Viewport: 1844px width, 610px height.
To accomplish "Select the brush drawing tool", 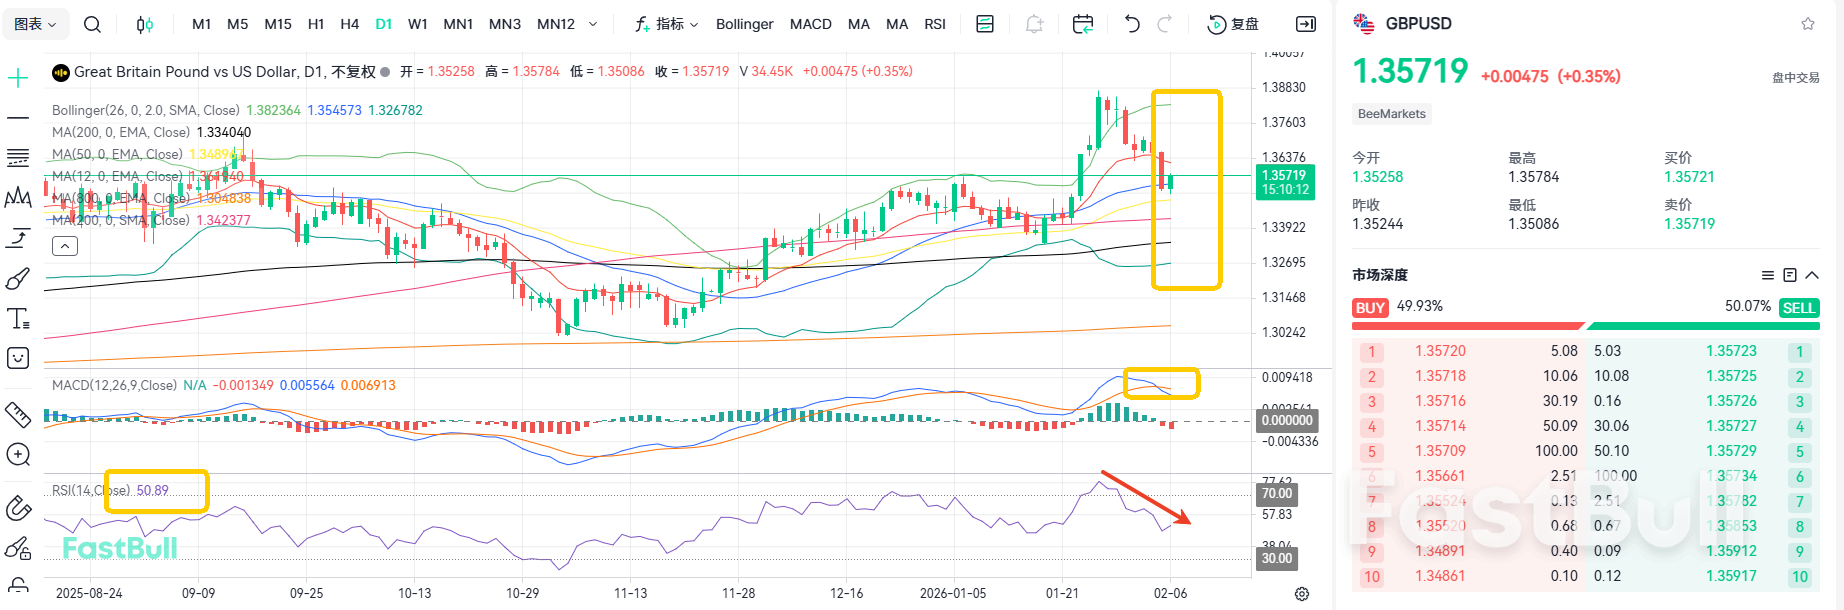I will coord(18,279).
